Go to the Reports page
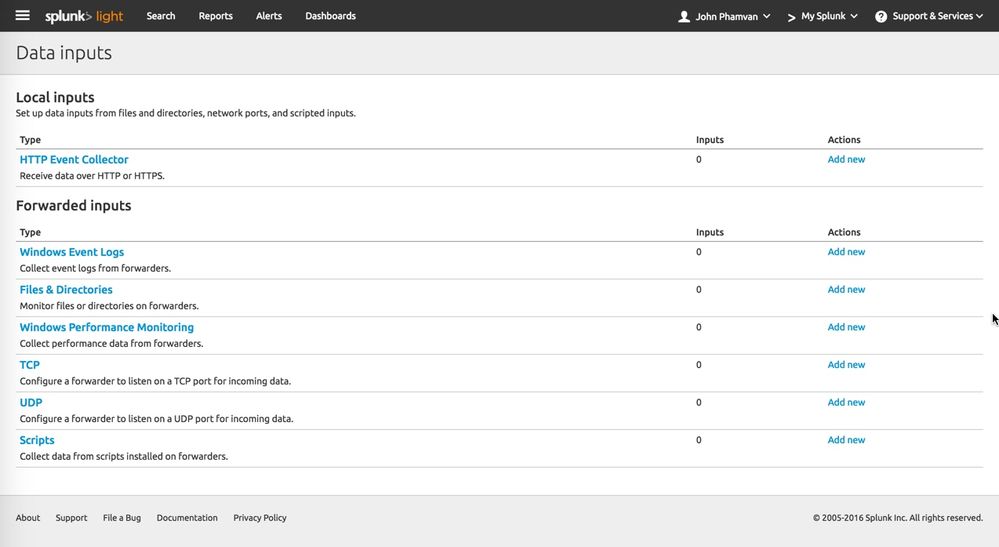The width and height of the screenshot is (999, 547). point(215,16)
